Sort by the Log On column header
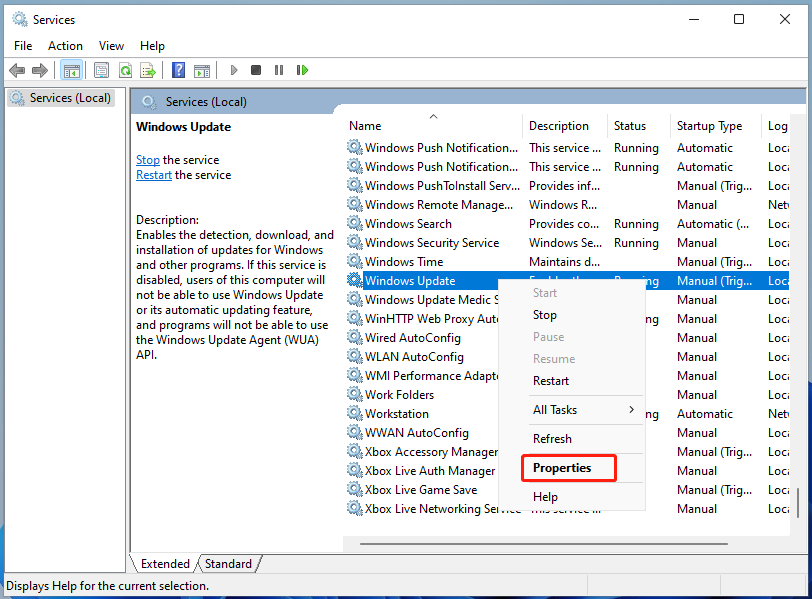Image resolution: width=812 pixels, height=599 pixels. pos(775,126)
